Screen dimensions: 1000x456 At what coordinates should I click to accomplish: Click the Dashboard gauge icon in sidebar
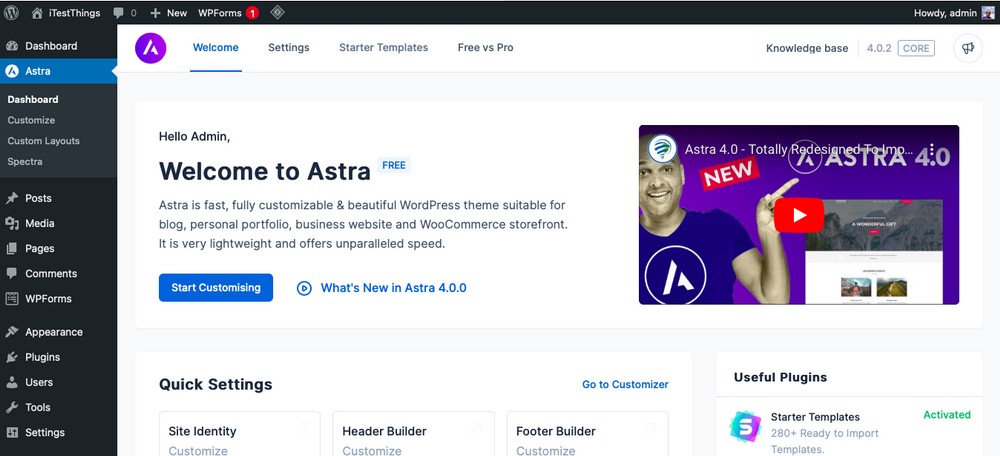point(11,46)
